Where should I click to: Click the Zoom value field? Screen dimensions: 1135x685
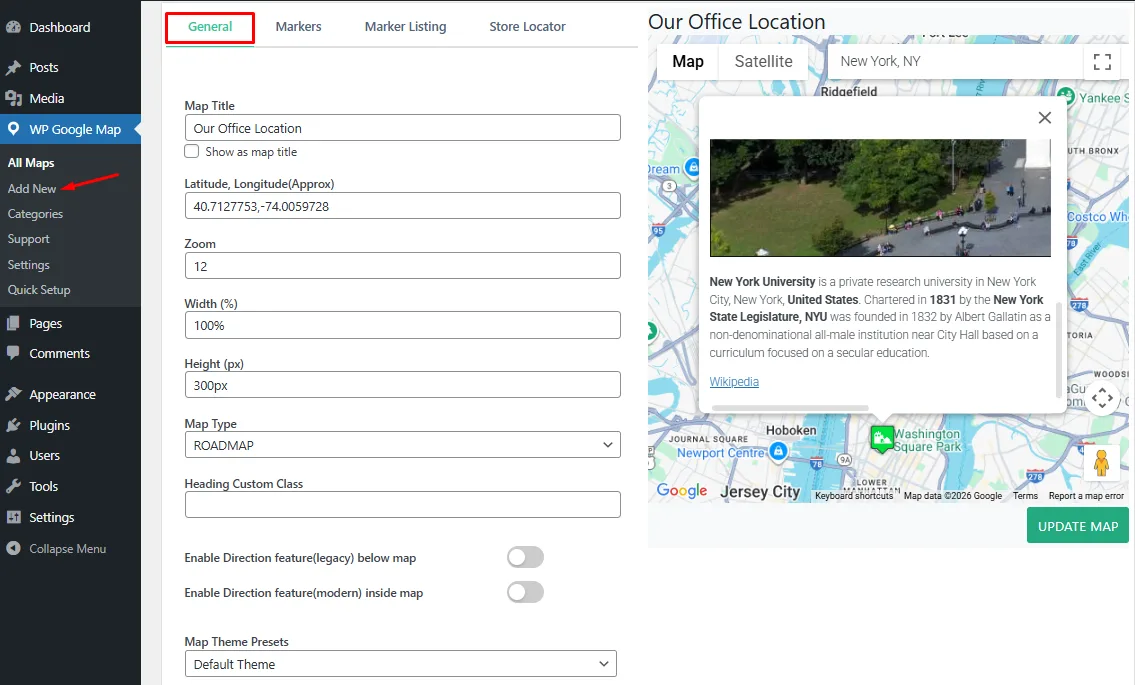[402, 266]
